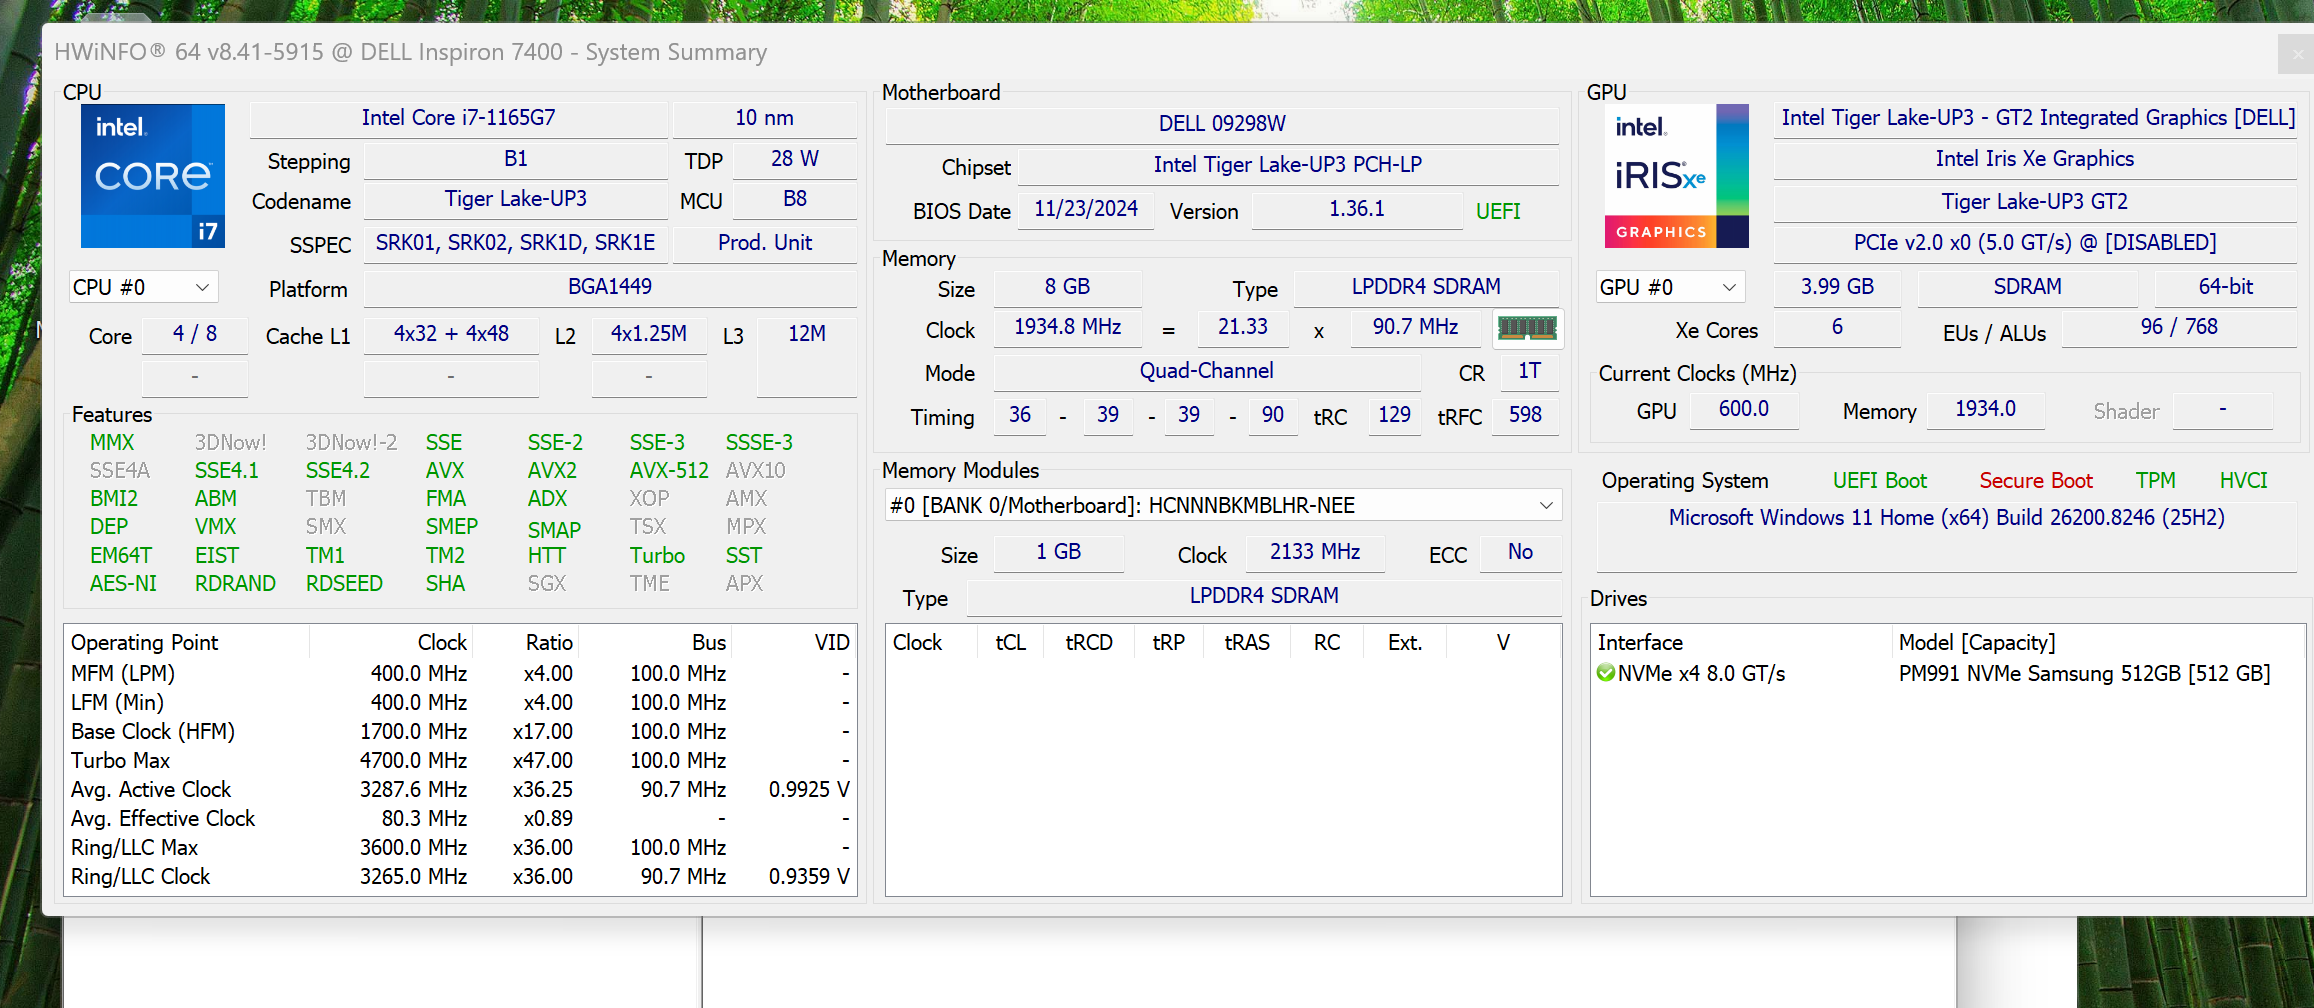
Task: Click the Intel Iris Xe Graphics logo
Action: tap(1677, 176)
